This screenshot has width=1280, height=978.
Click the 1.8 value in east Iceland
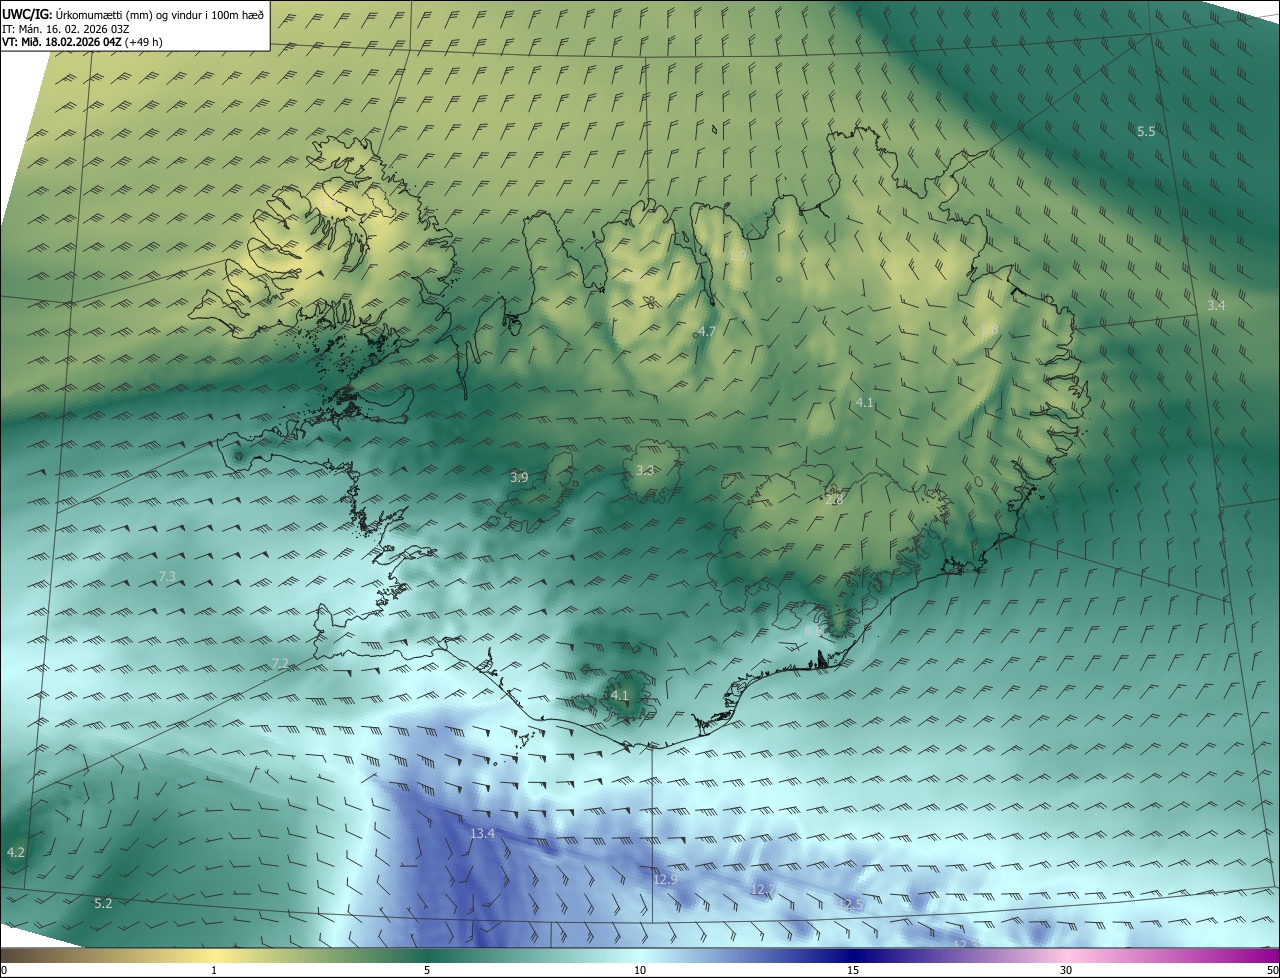pos(989,330)
